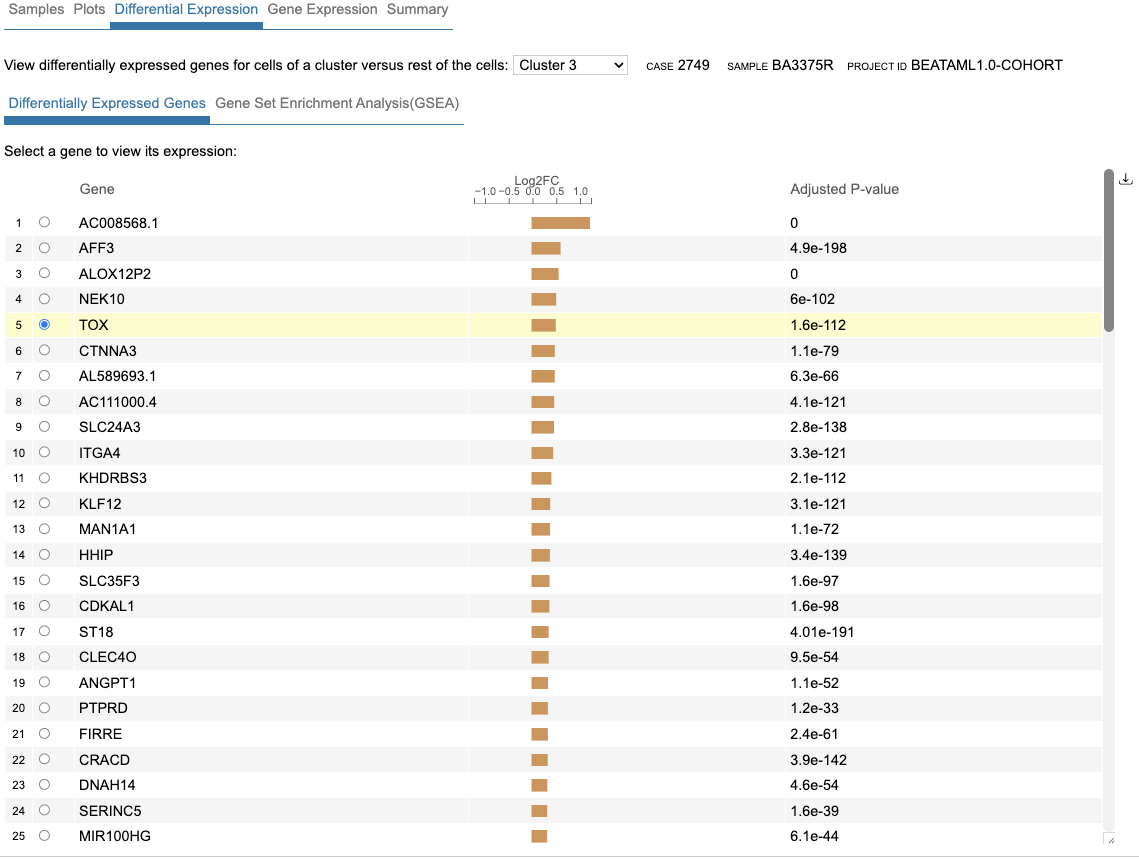This screenshot has height=859, width=1139.
Task: Click the PTPRD gene name
Action: point(103,708)
